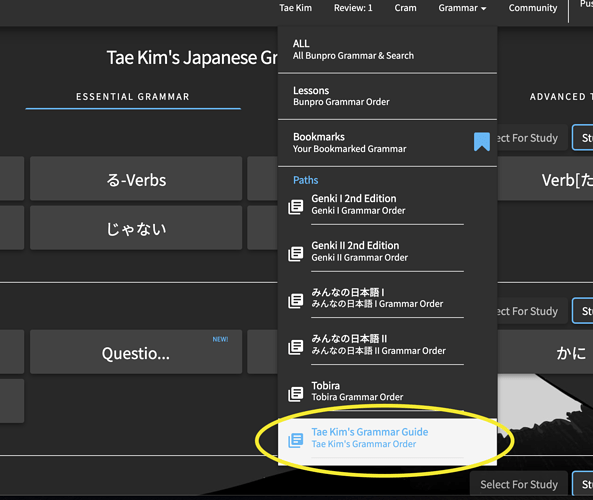Open the Verb[た grammar card
593x500 pixels.
pos(545,179)
